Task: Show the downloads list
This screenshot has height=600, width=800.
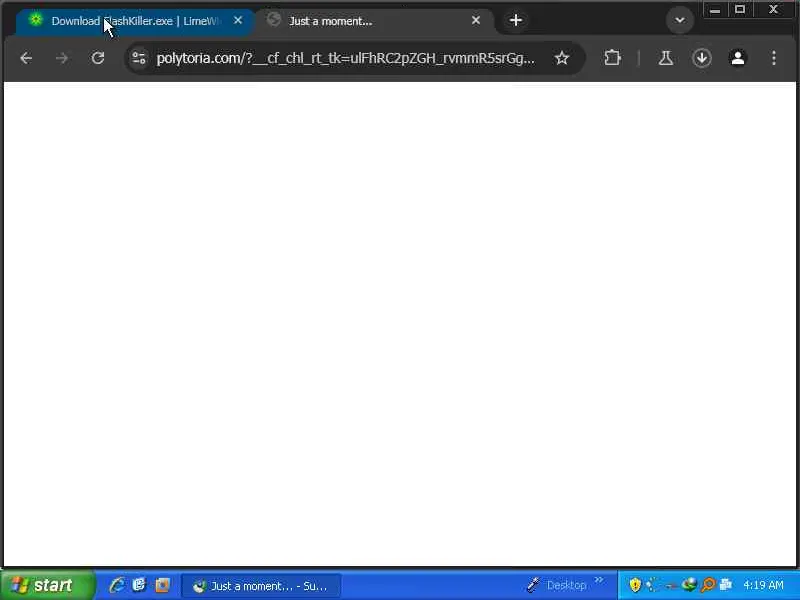Action: [702, 58]
